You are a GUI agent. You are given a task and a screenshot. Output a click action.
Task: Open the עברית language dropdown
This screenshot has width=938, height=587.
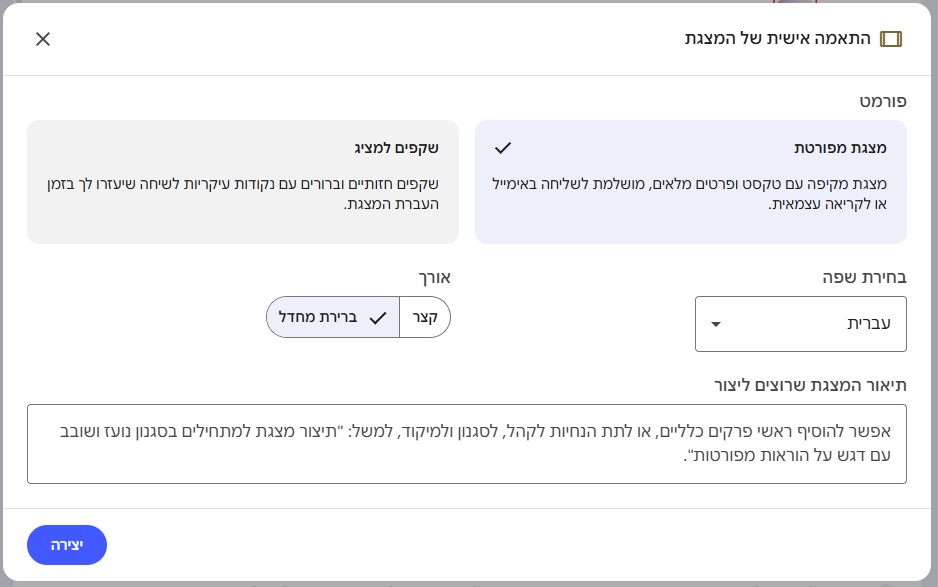coord(800,324)
